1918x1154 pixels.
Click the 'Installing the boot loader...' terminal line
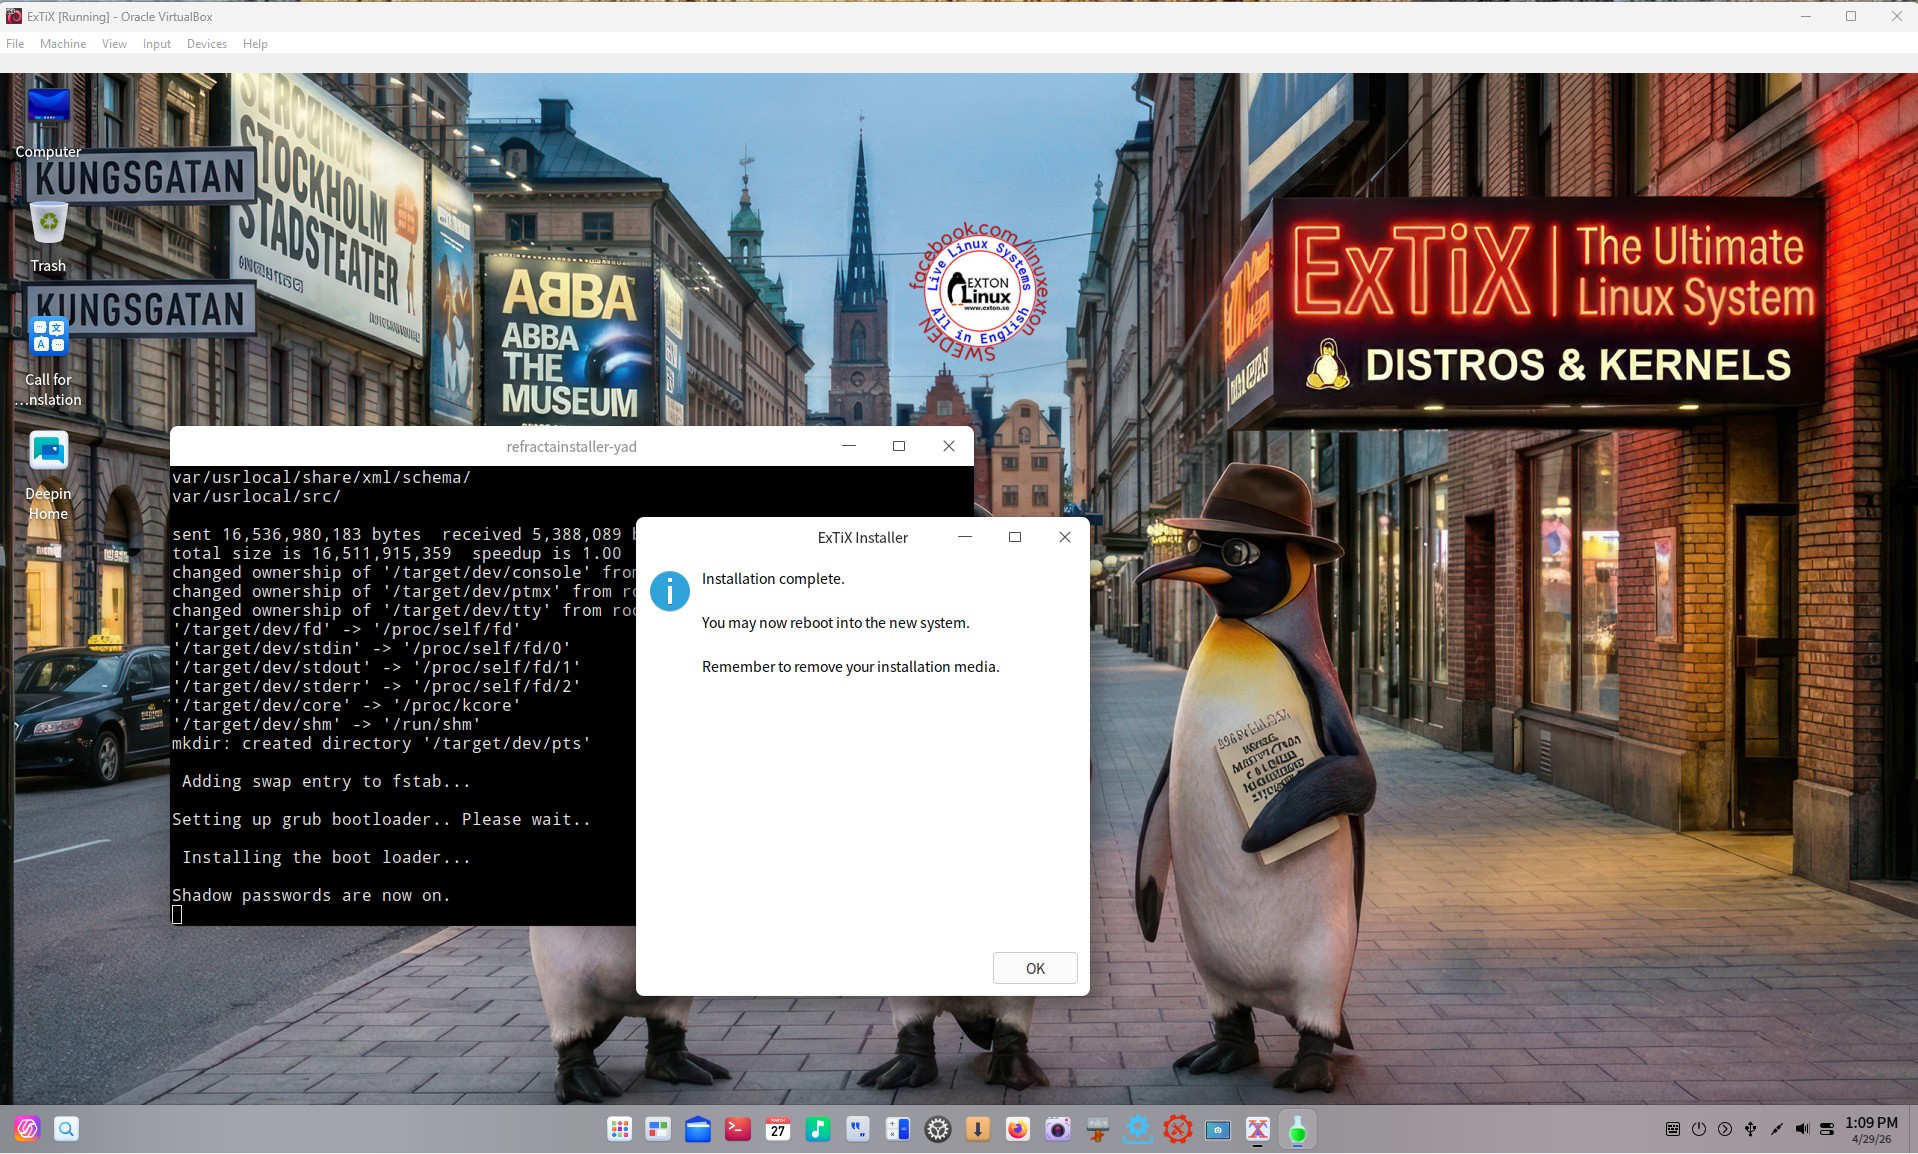click(326, 857)
